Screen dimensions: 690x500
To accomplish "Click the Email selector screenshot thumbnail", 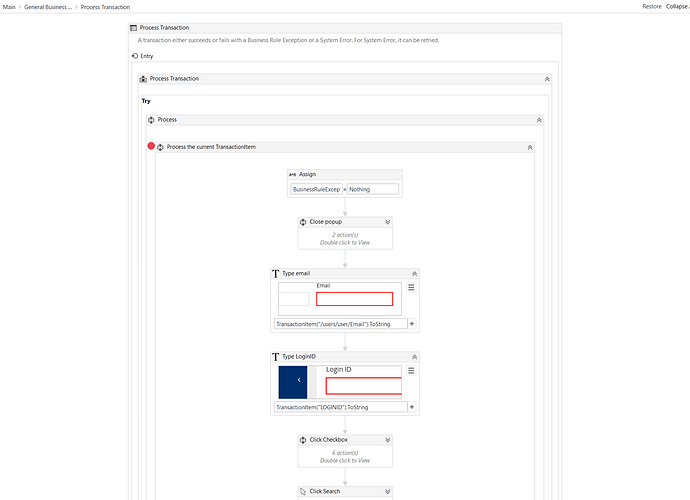I will (x=340, y=299).
